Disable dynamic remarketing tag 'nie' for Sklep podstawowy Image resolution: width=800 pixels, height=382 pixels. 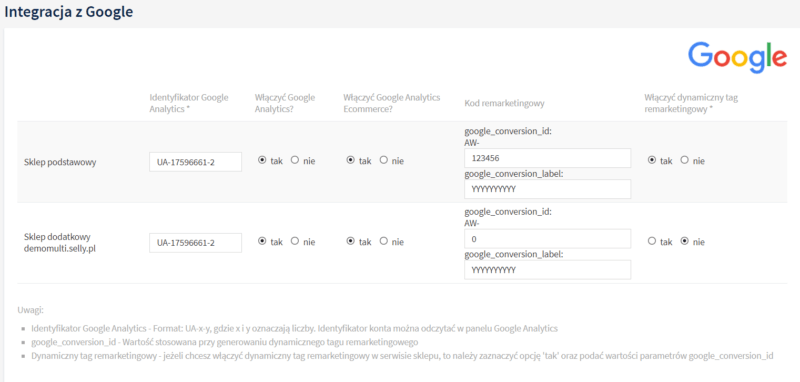click(x=685, y=160)
